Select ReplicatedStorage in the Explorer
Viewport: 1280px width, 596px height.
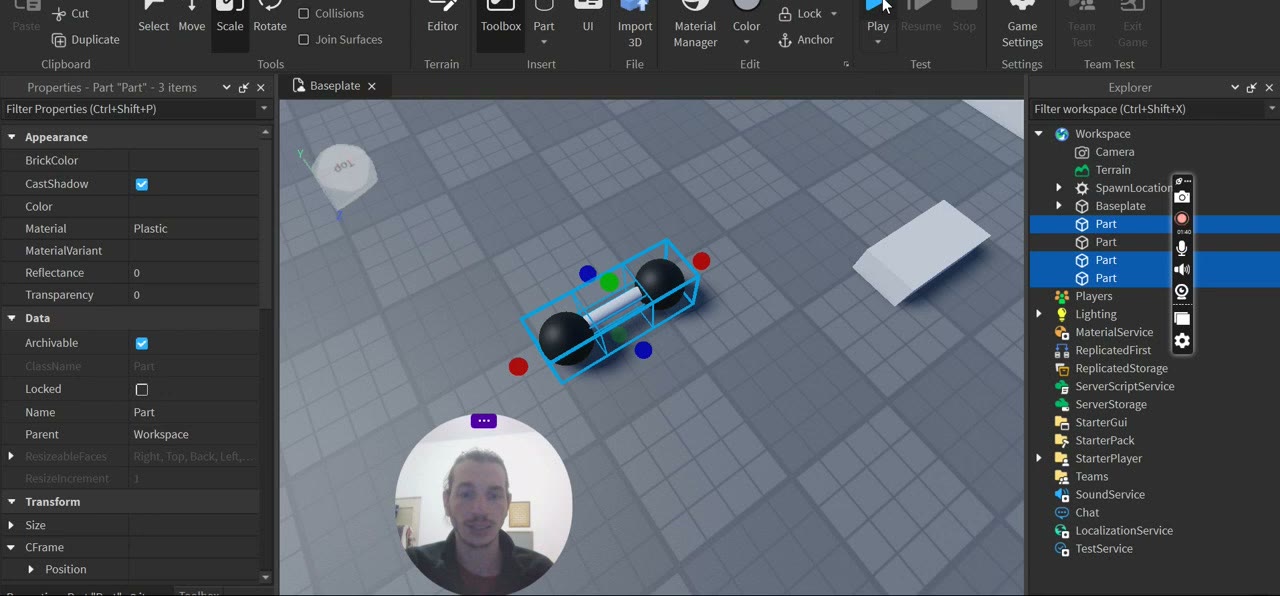tap(1121, 368)
